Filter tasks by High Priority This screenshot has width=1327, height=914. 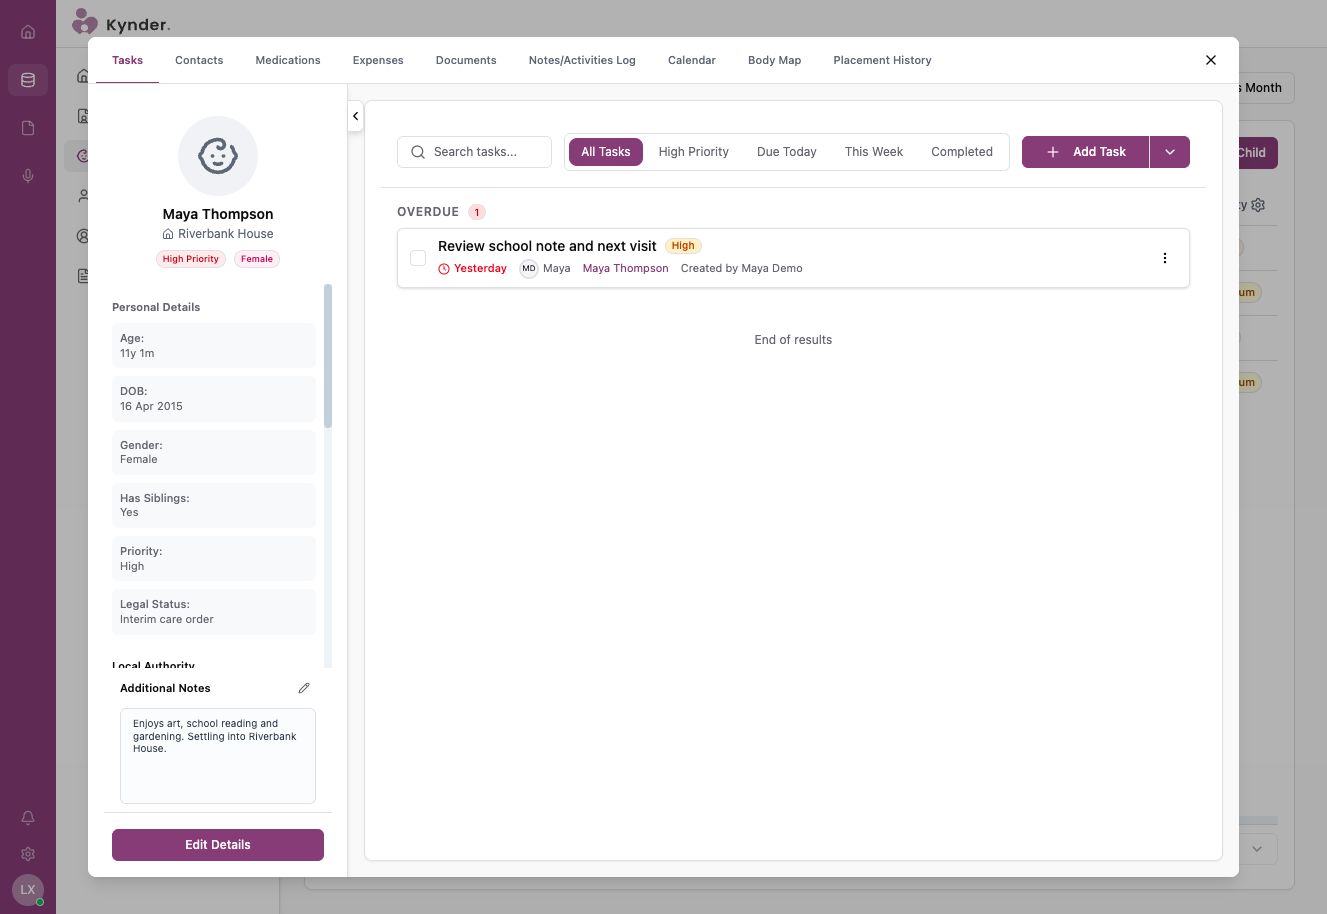click(694, 152)
